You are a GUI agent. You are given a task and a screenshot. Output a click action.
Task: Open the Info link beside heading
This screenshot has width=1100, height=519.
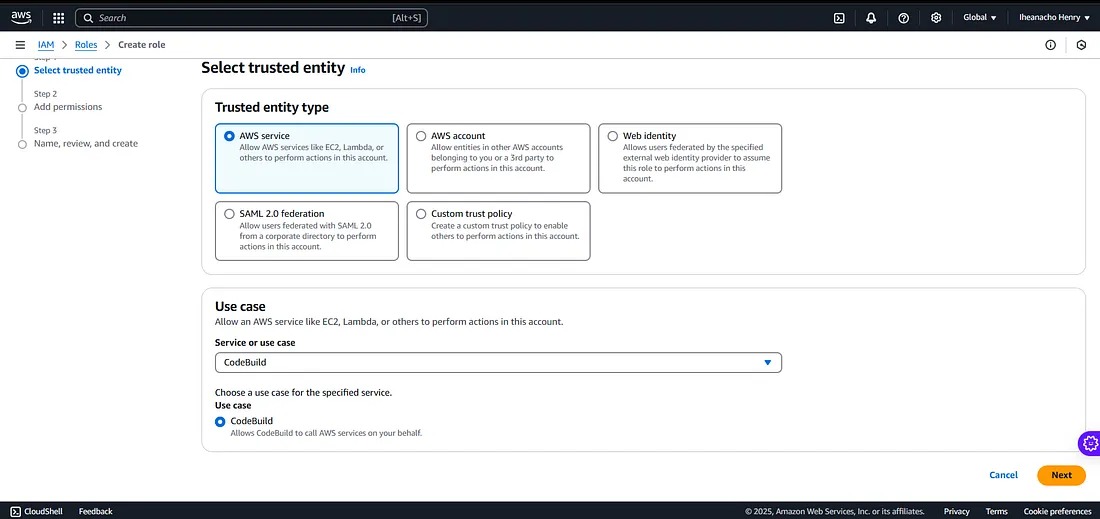[x=358, y=70]
